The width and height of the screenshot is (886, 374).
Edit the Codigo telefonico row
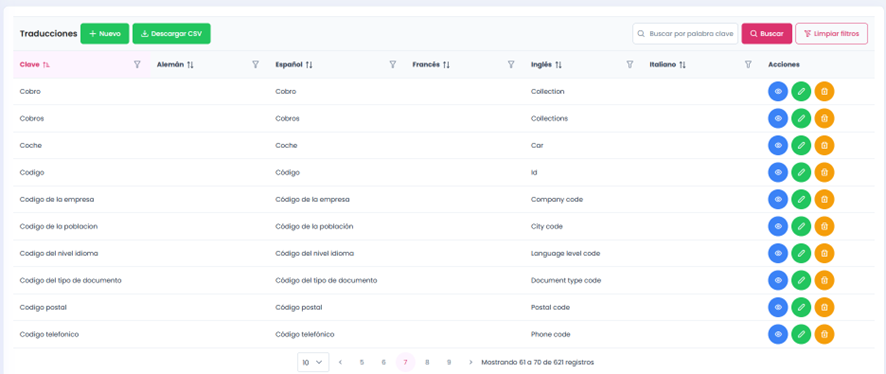pyautogui.click(x=801, y=334)
